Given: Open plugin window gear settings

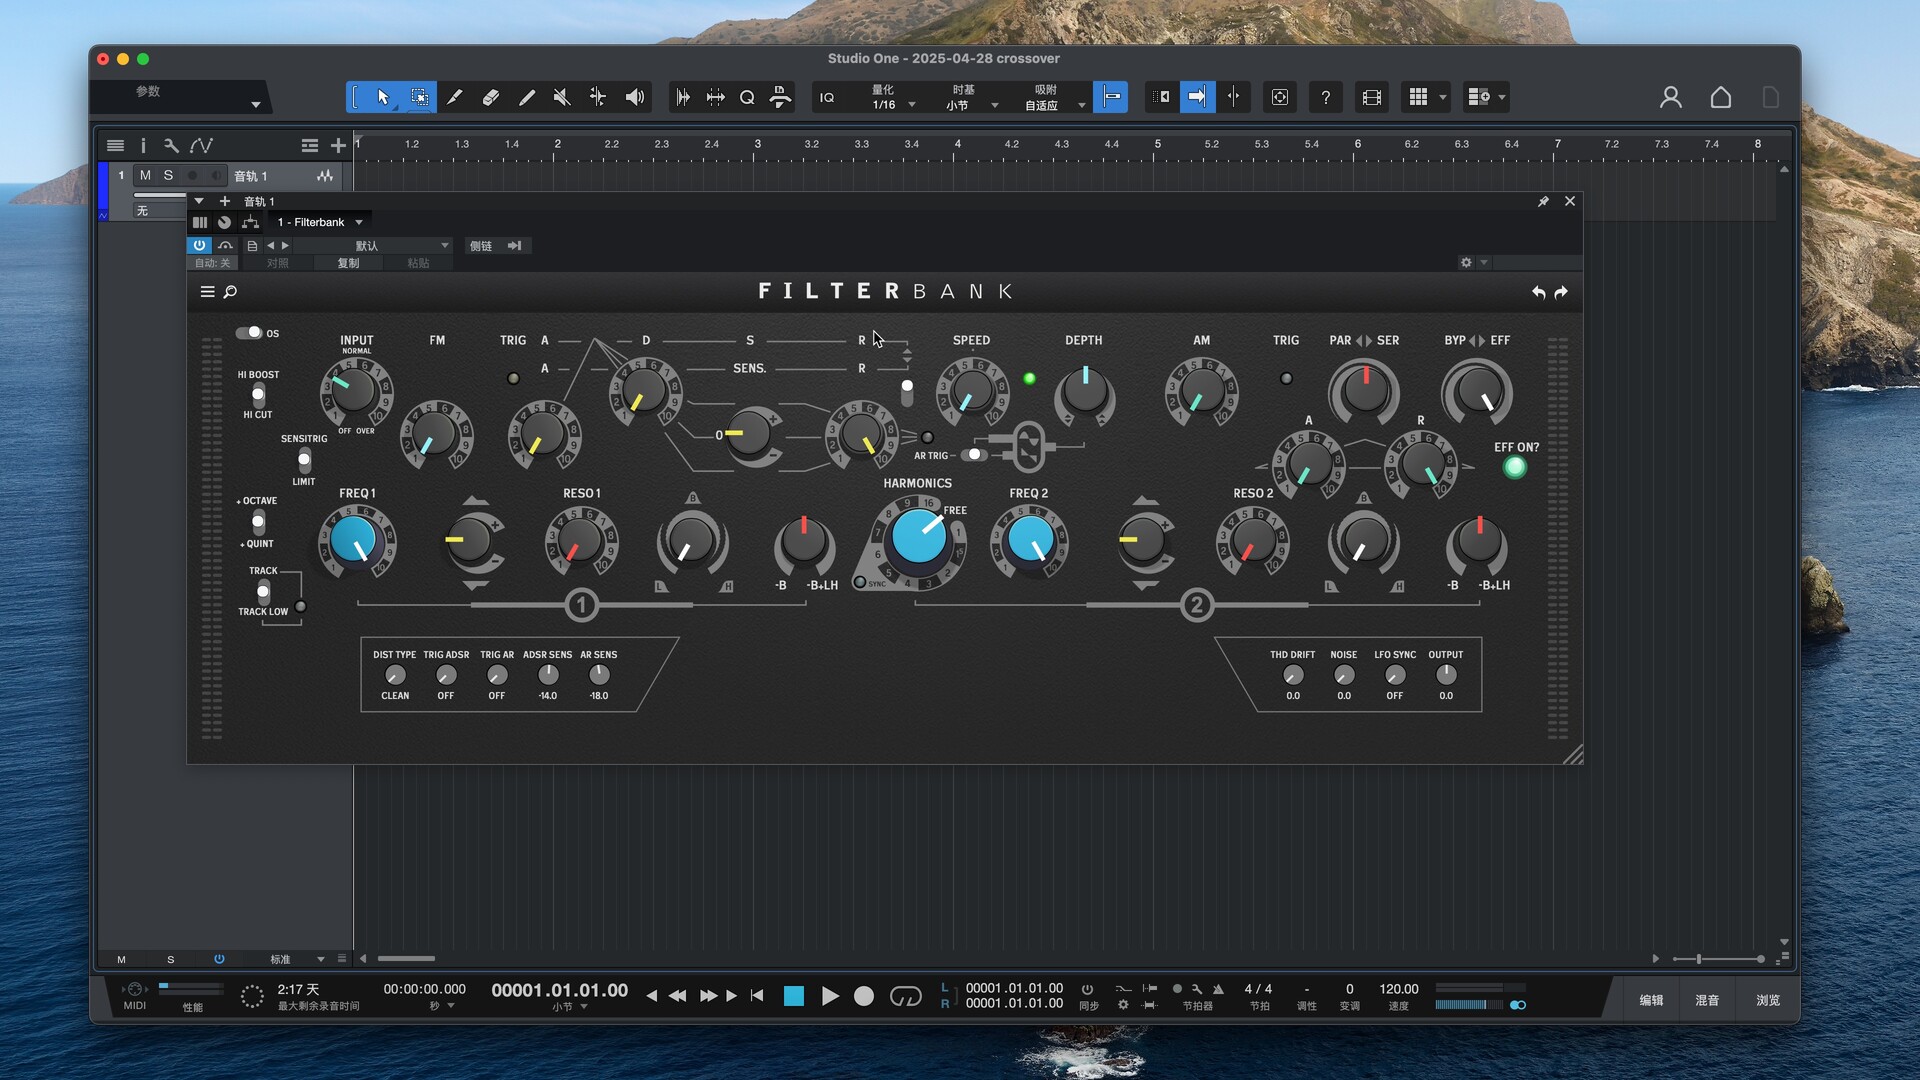Looking at the screenshot, I should point(1466,262).
